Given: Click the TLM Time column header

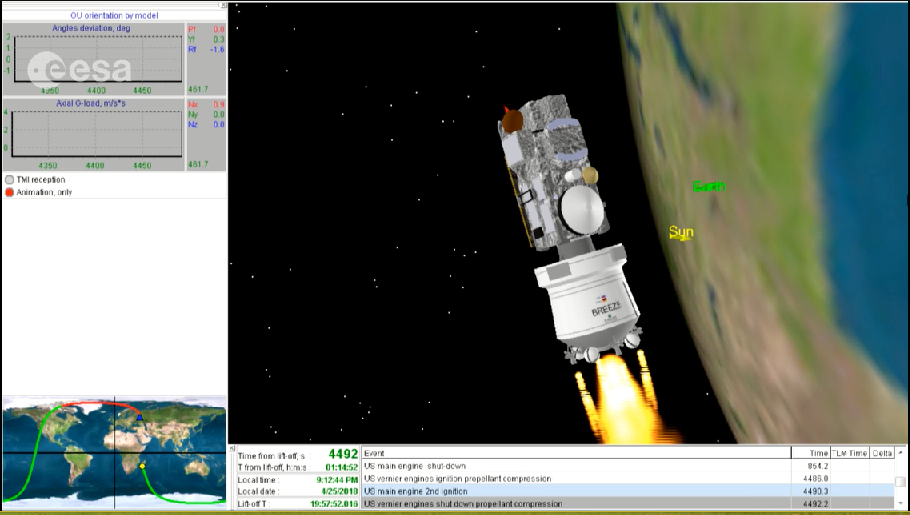Looking at the screenshot, I should click(x=850, y=453).
